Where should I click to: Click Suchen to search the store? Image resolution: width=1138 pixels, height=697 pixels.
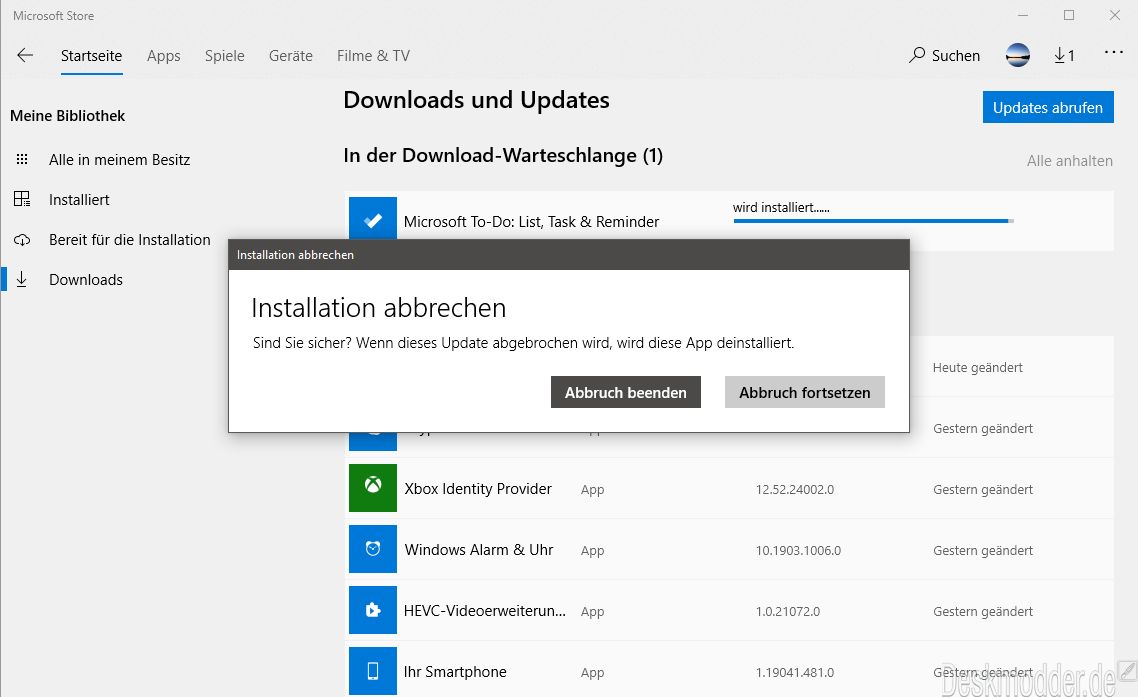[944, 56]
